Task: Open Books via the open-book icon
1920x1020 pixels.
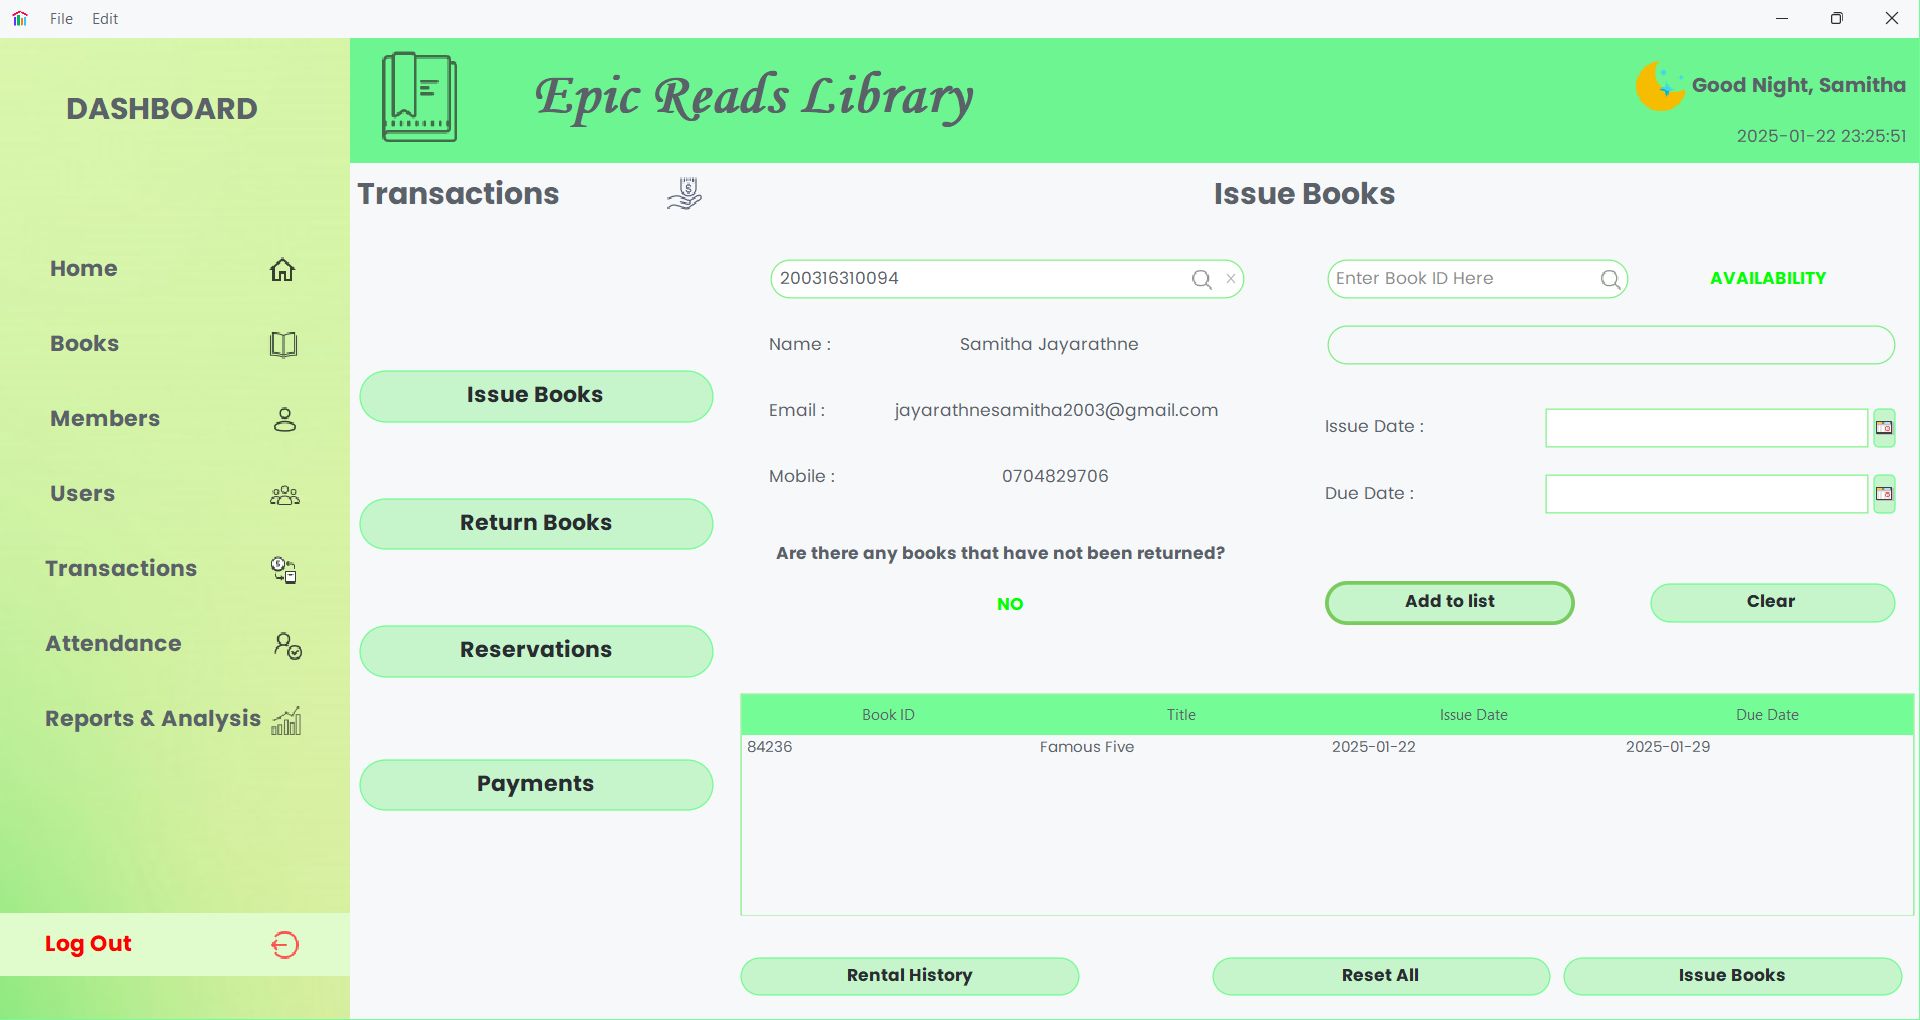Action: (283, 344)
